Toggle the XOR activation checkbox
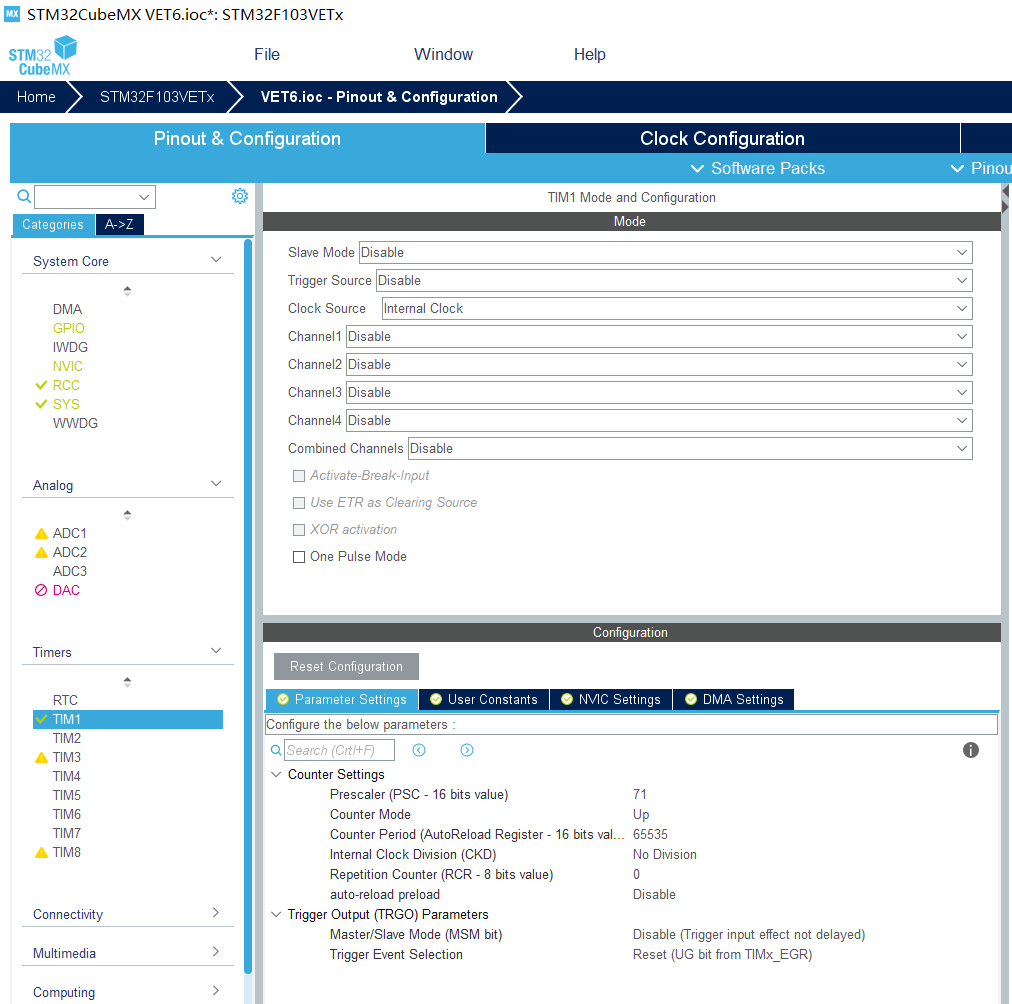The image size is (1012, 1004). [x=299, y=530]
